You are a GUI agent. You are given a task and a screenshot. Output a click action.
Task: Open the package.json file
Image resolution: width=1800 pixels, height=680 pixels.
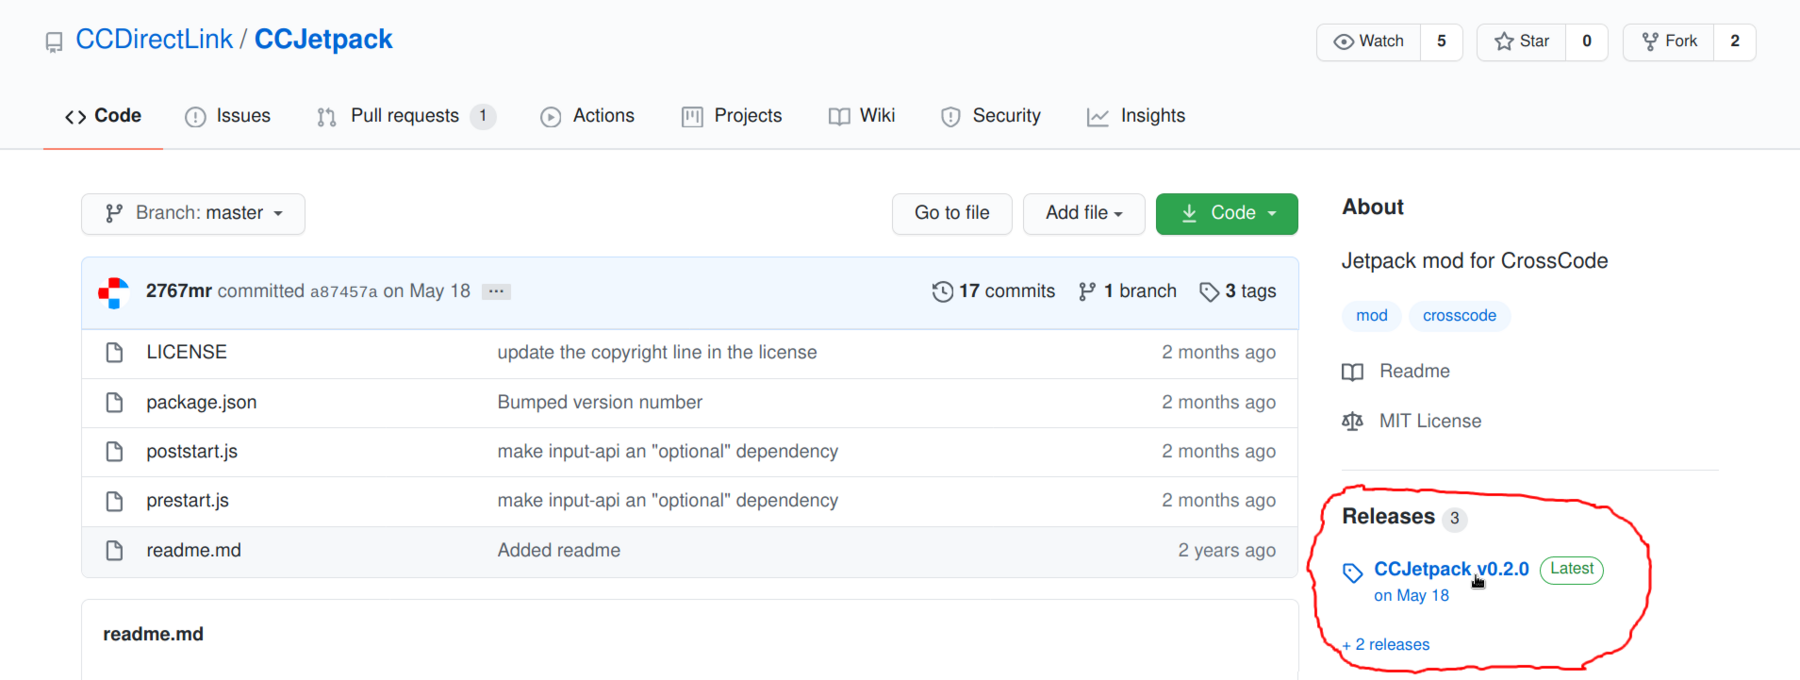click(x=201, y=403)
